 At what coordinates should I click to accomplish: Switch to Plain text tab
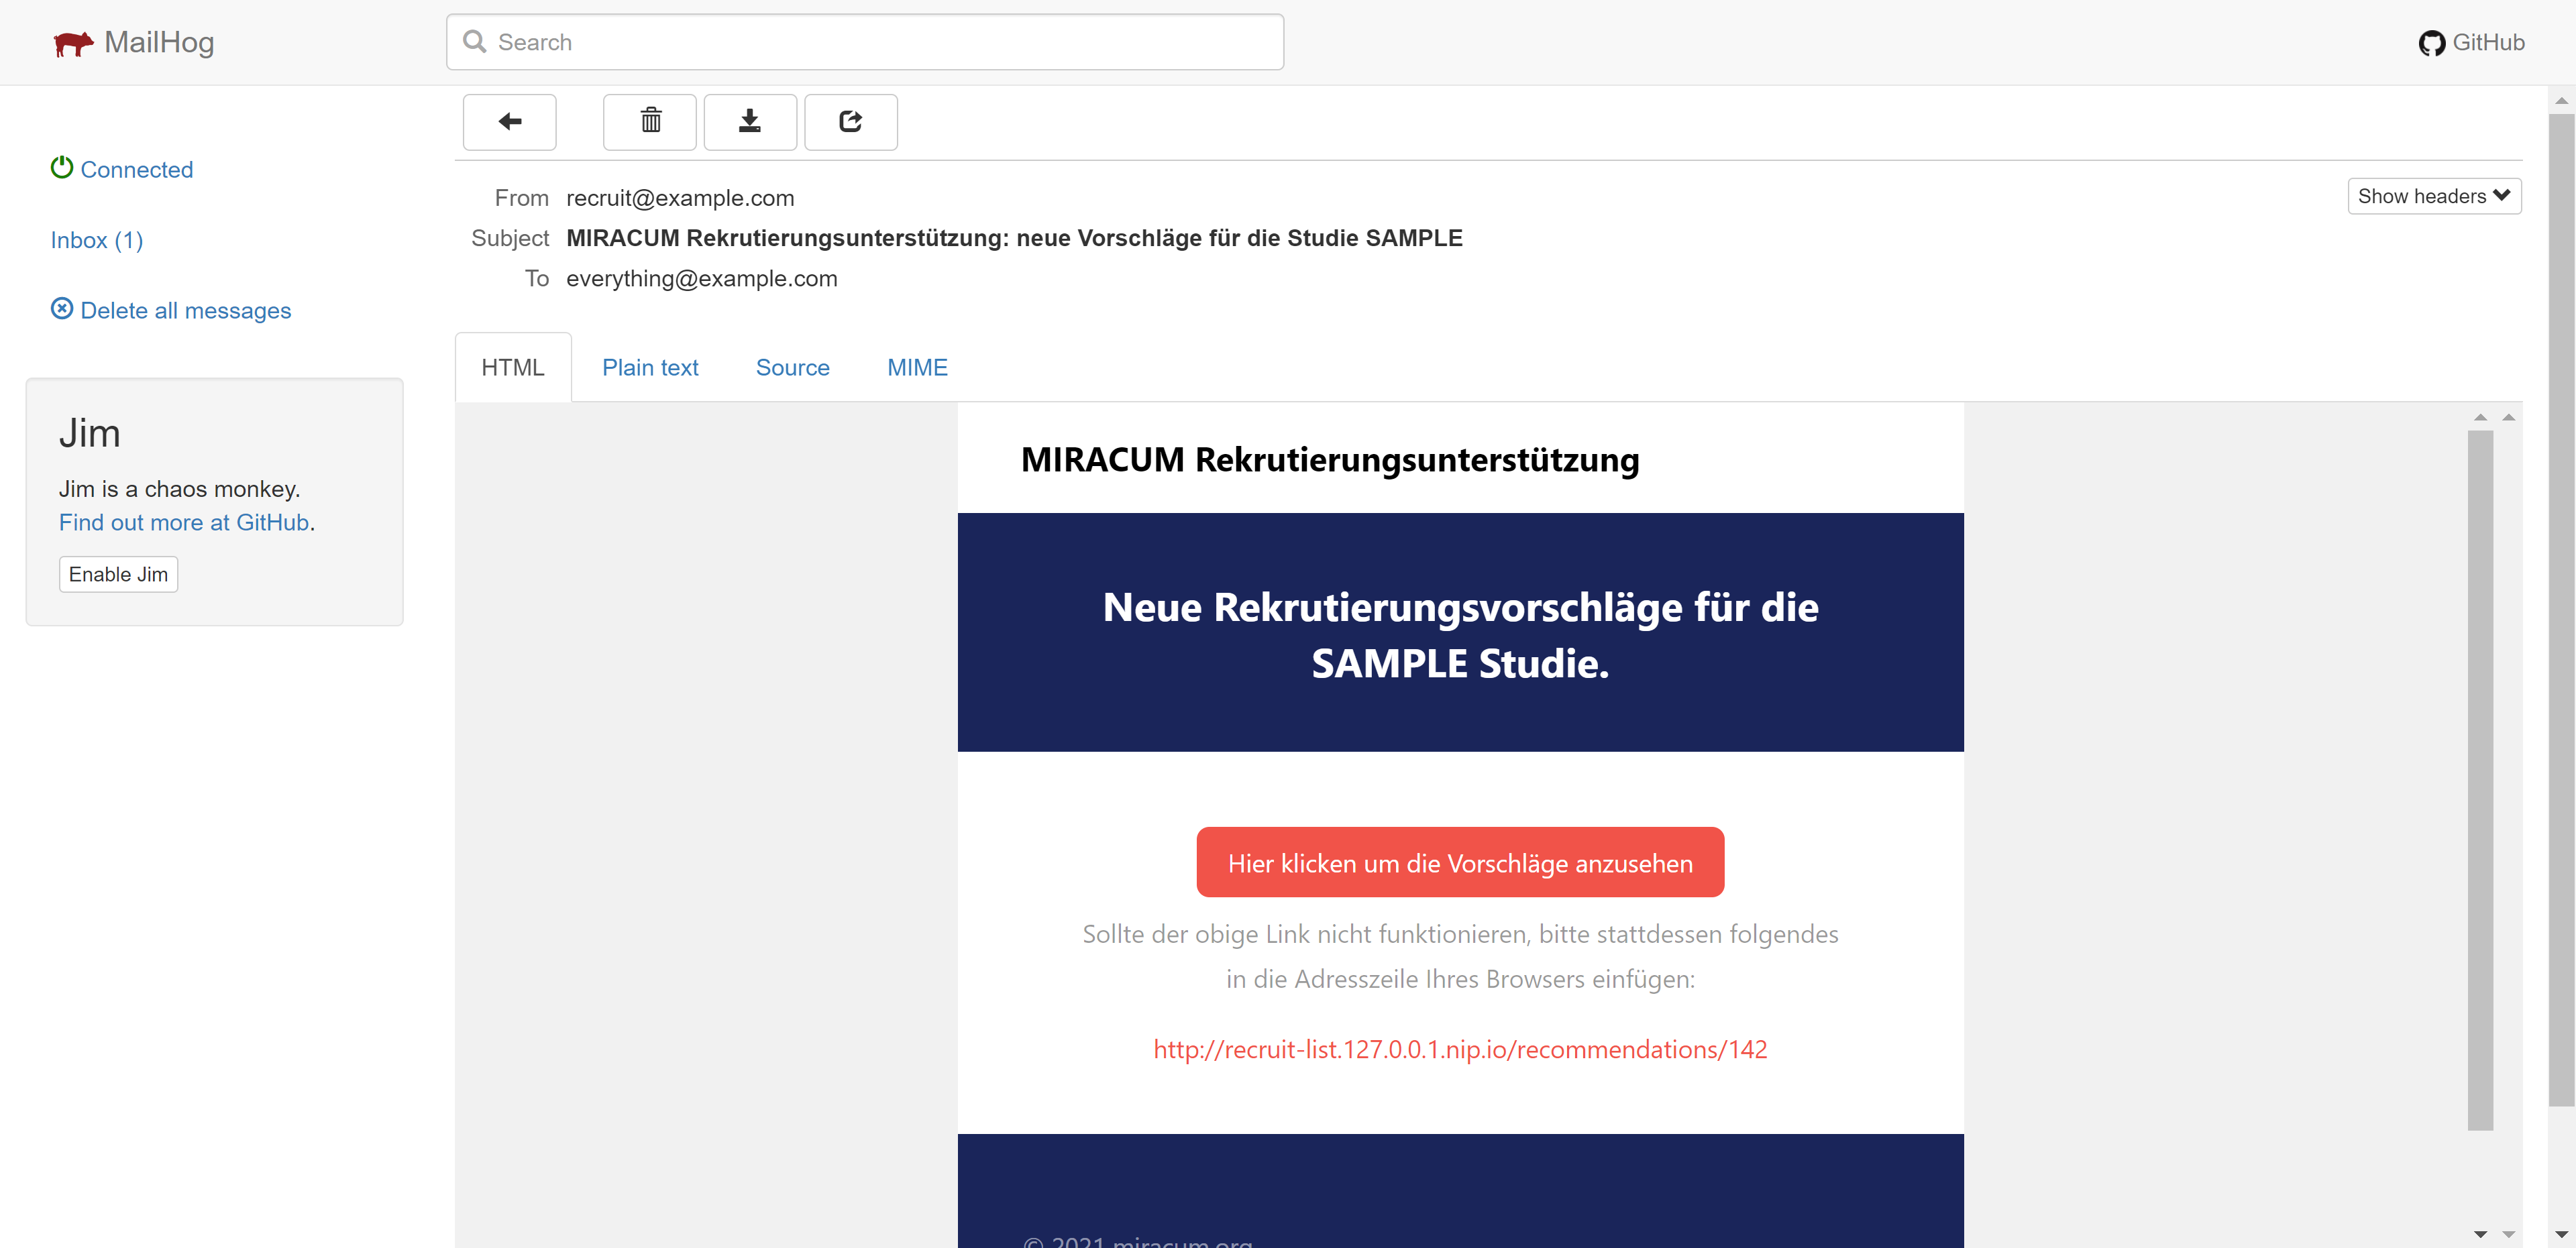[x=650, y=368]
